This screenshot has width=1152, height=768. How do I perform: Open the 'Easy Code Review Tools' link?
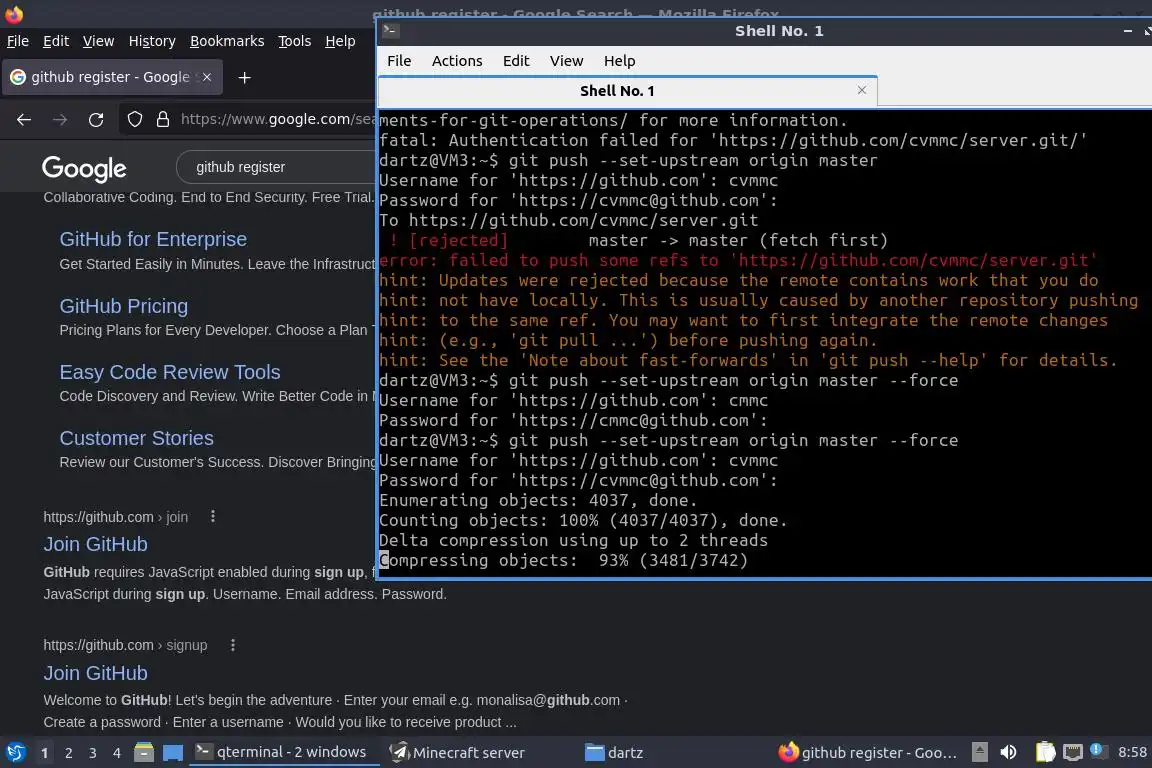(x=170, y=372)
